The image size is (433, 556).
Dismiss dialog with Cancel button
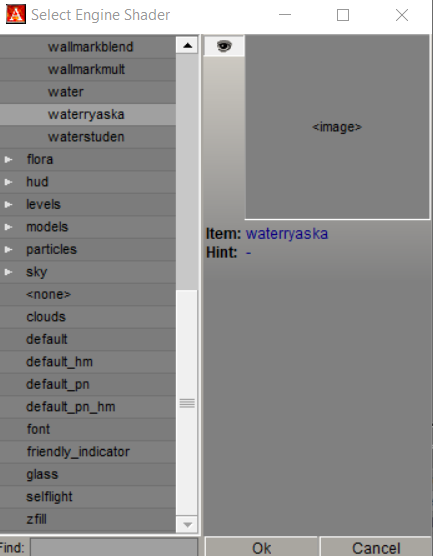(x=376, y=547)
